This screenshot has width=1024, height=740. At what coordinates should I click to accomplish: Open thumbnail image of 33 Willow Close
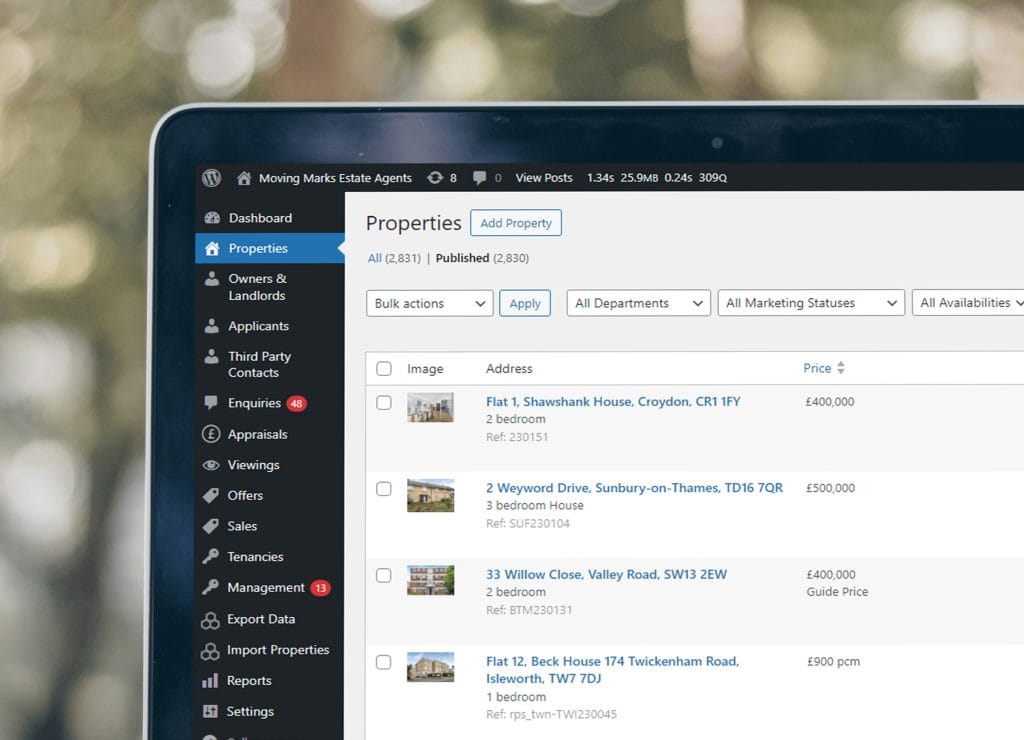(x=430, y=581)
